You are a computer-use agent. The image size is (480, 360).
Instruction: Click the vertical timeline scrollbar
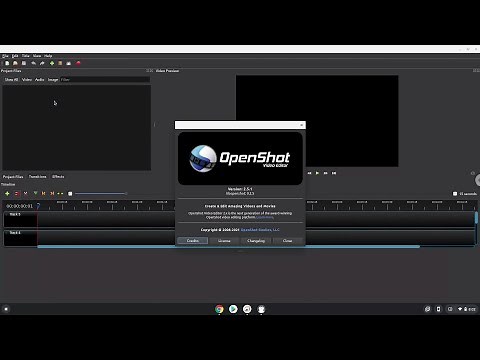click(476, 218)
